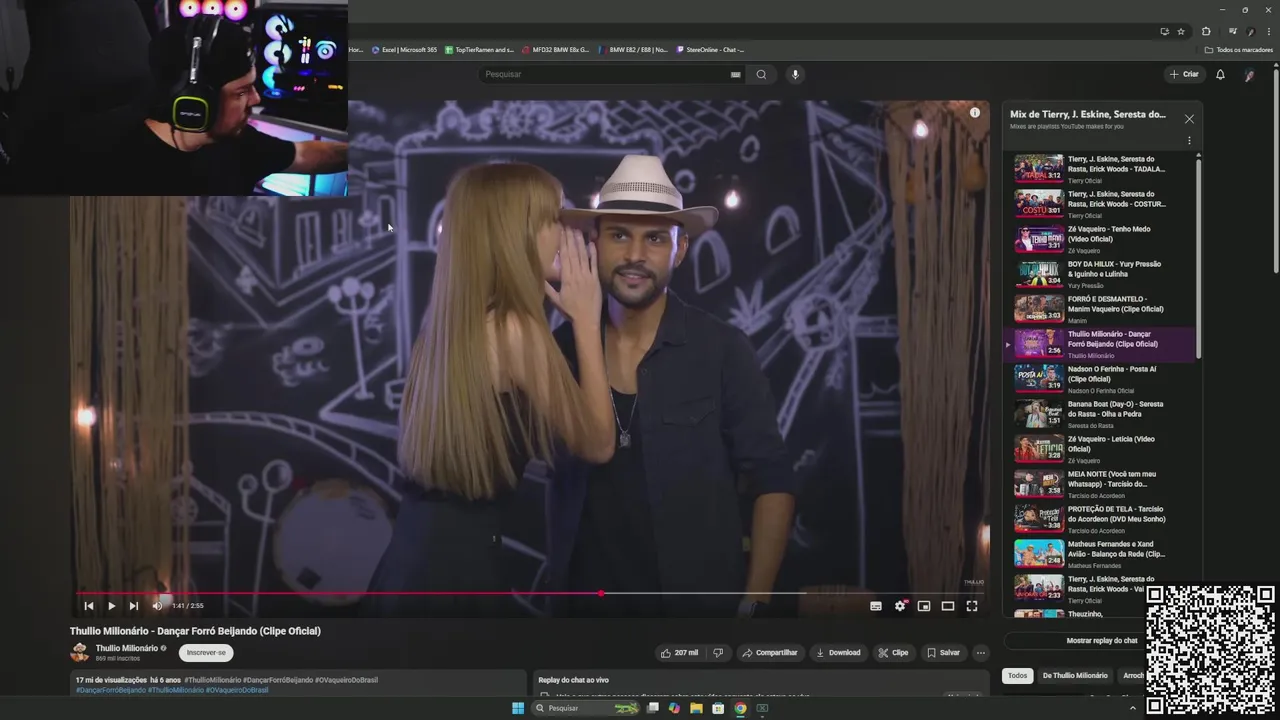Open StereOnline - Chat bookmark

(710, 50)
